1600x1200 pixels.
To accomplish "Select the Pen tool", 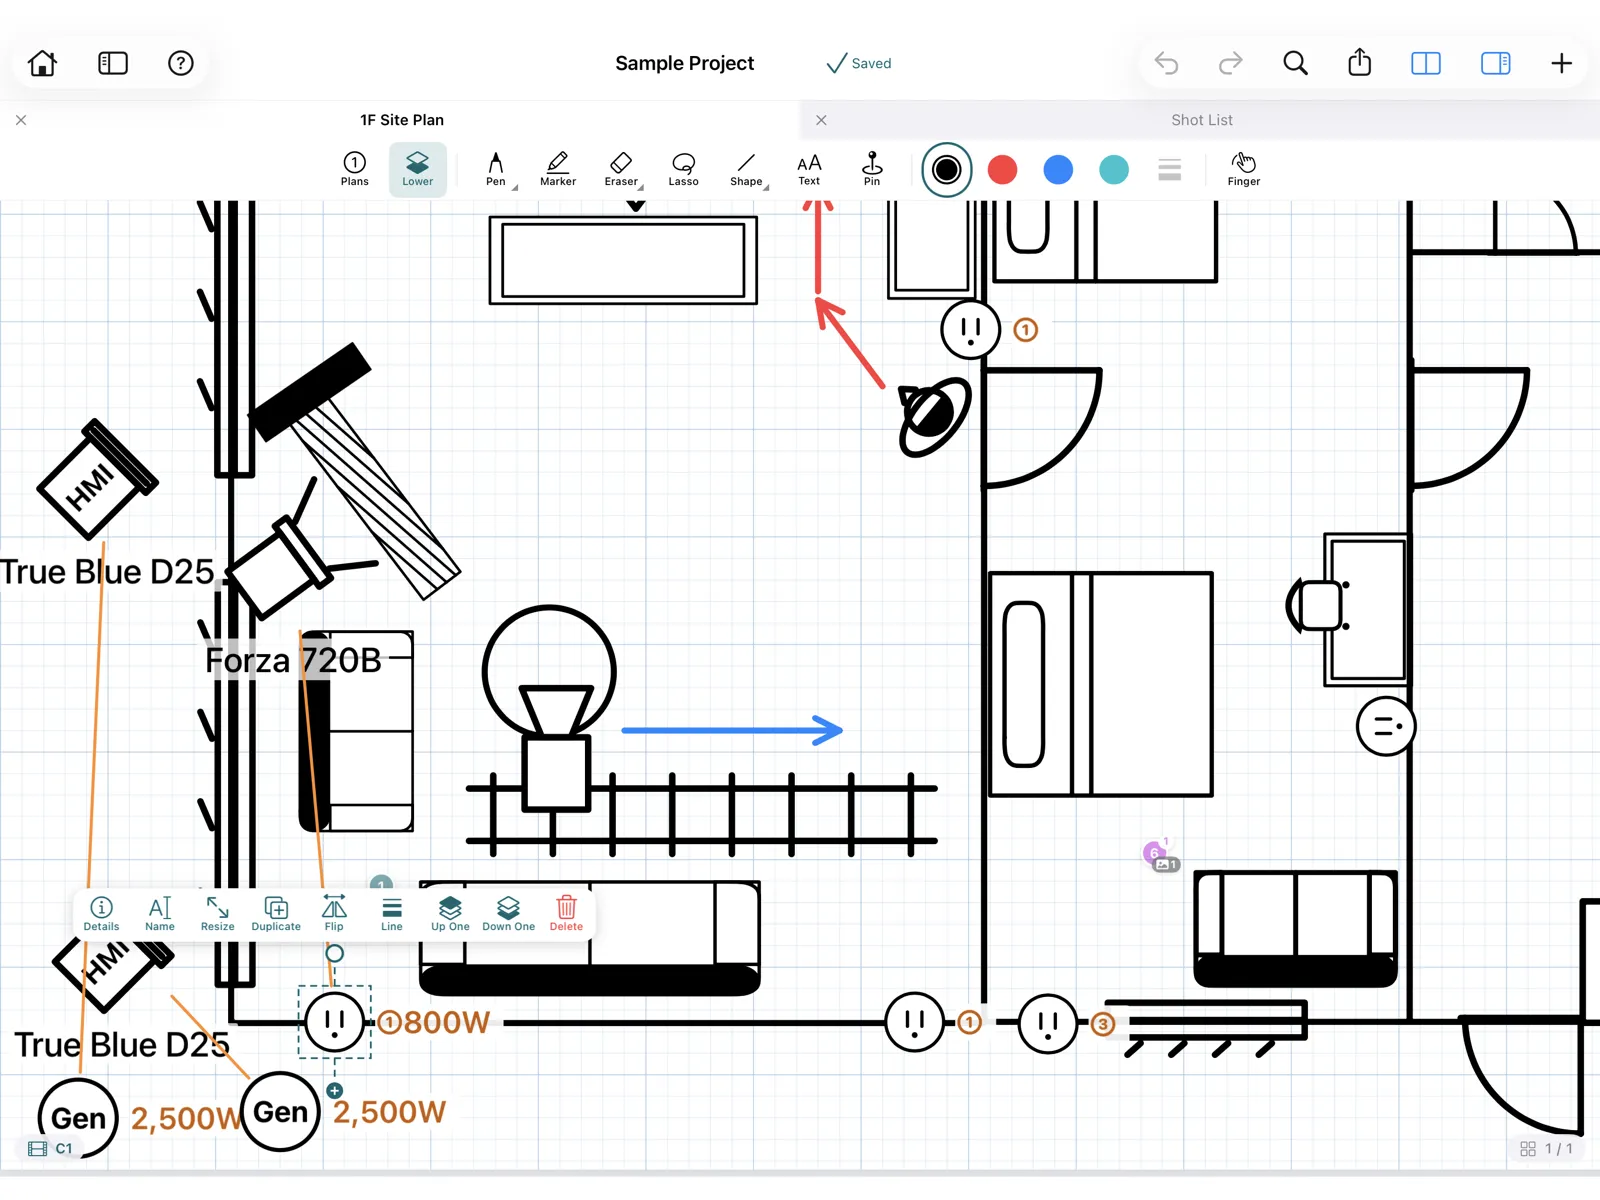I will coord(496,169).
